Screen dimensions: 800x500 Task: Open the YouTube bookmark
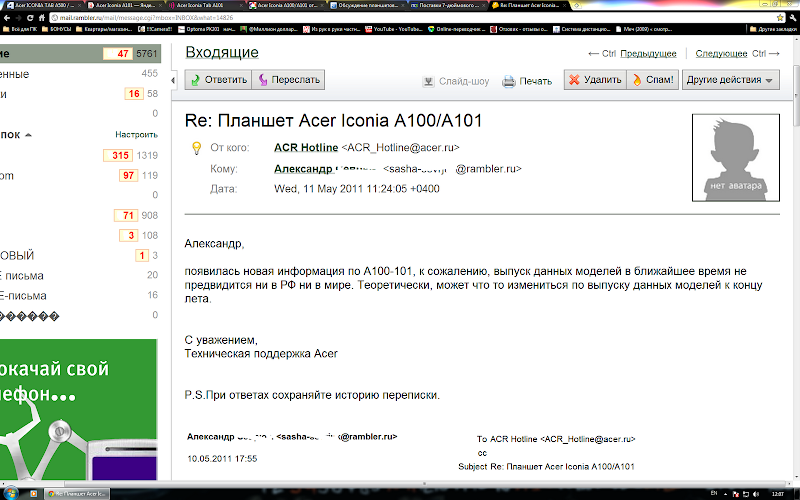pyautogui.click(x=393, y=30)
